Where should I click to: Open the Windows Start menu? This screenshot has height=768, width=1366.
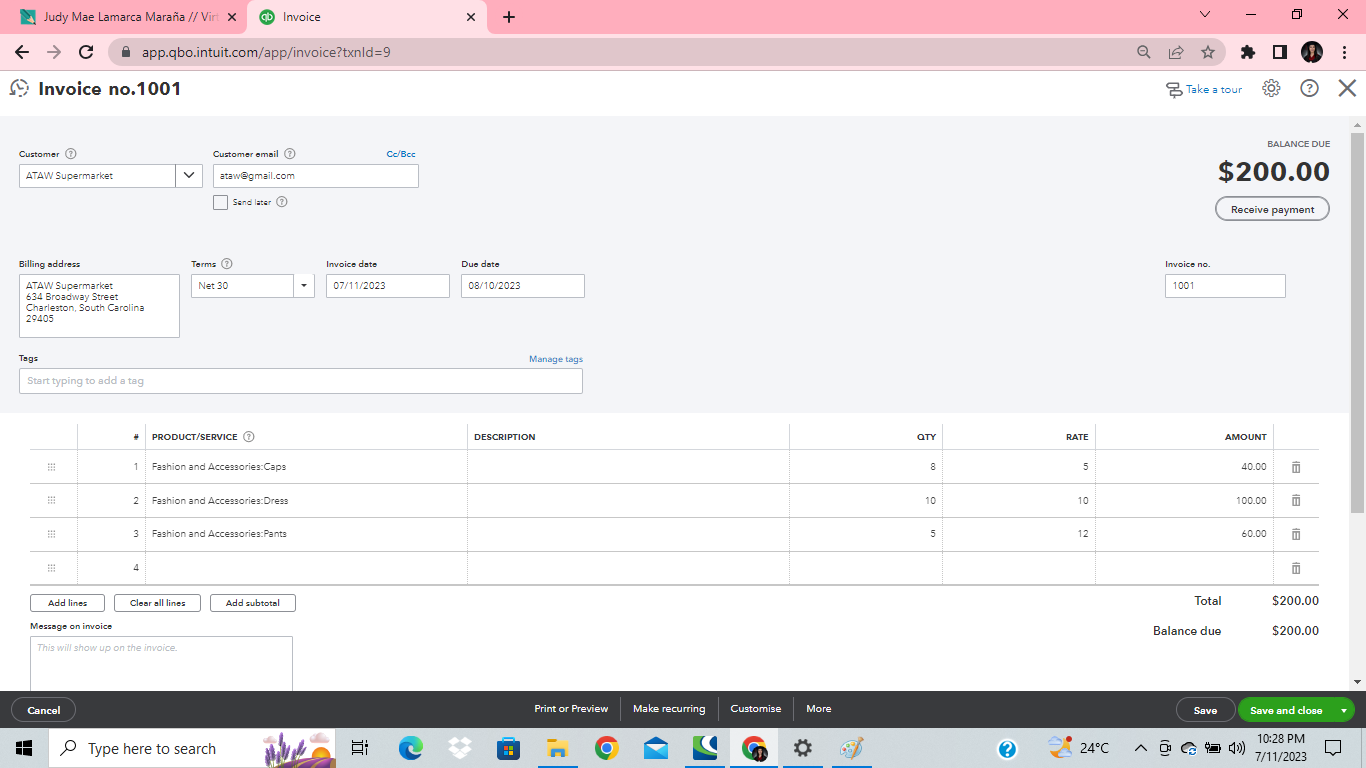(24, 748)
